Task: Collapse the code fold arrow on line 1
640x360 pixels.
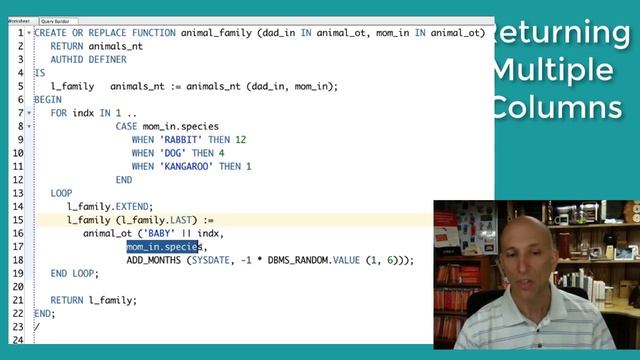Action: point(29,33)
